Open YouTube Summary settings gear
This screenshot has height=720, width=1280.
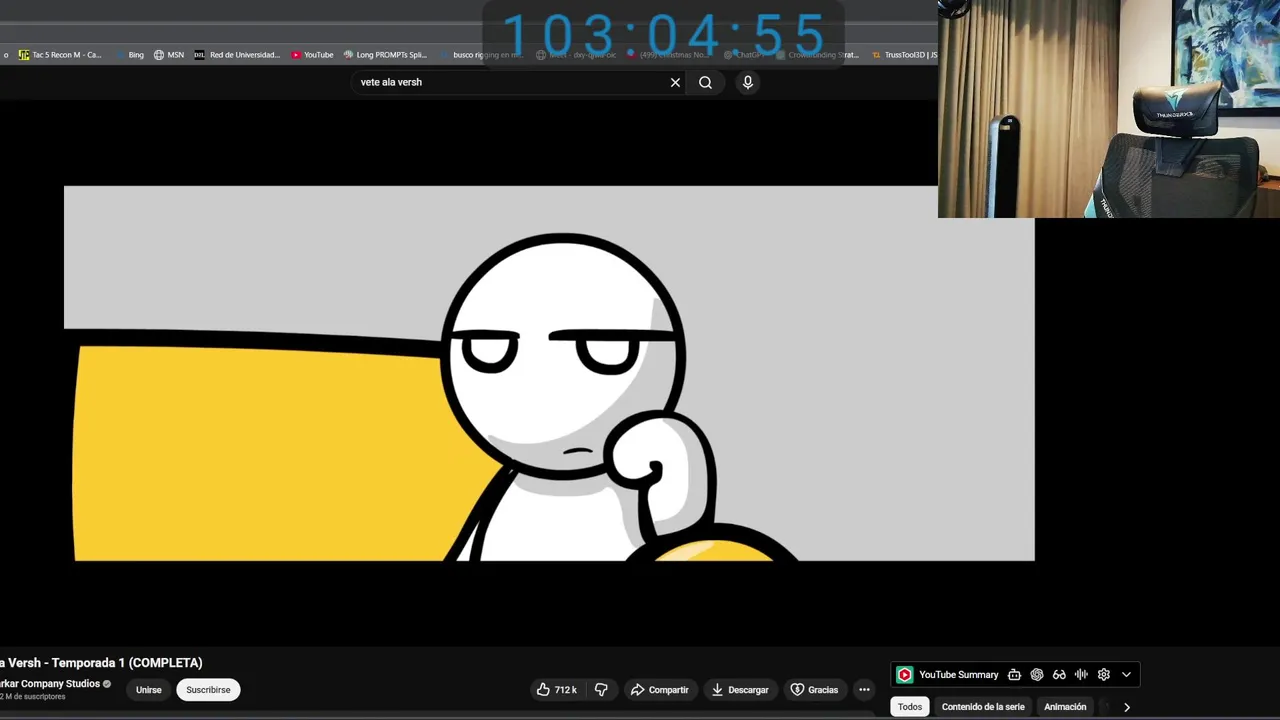pos(1104,675)
